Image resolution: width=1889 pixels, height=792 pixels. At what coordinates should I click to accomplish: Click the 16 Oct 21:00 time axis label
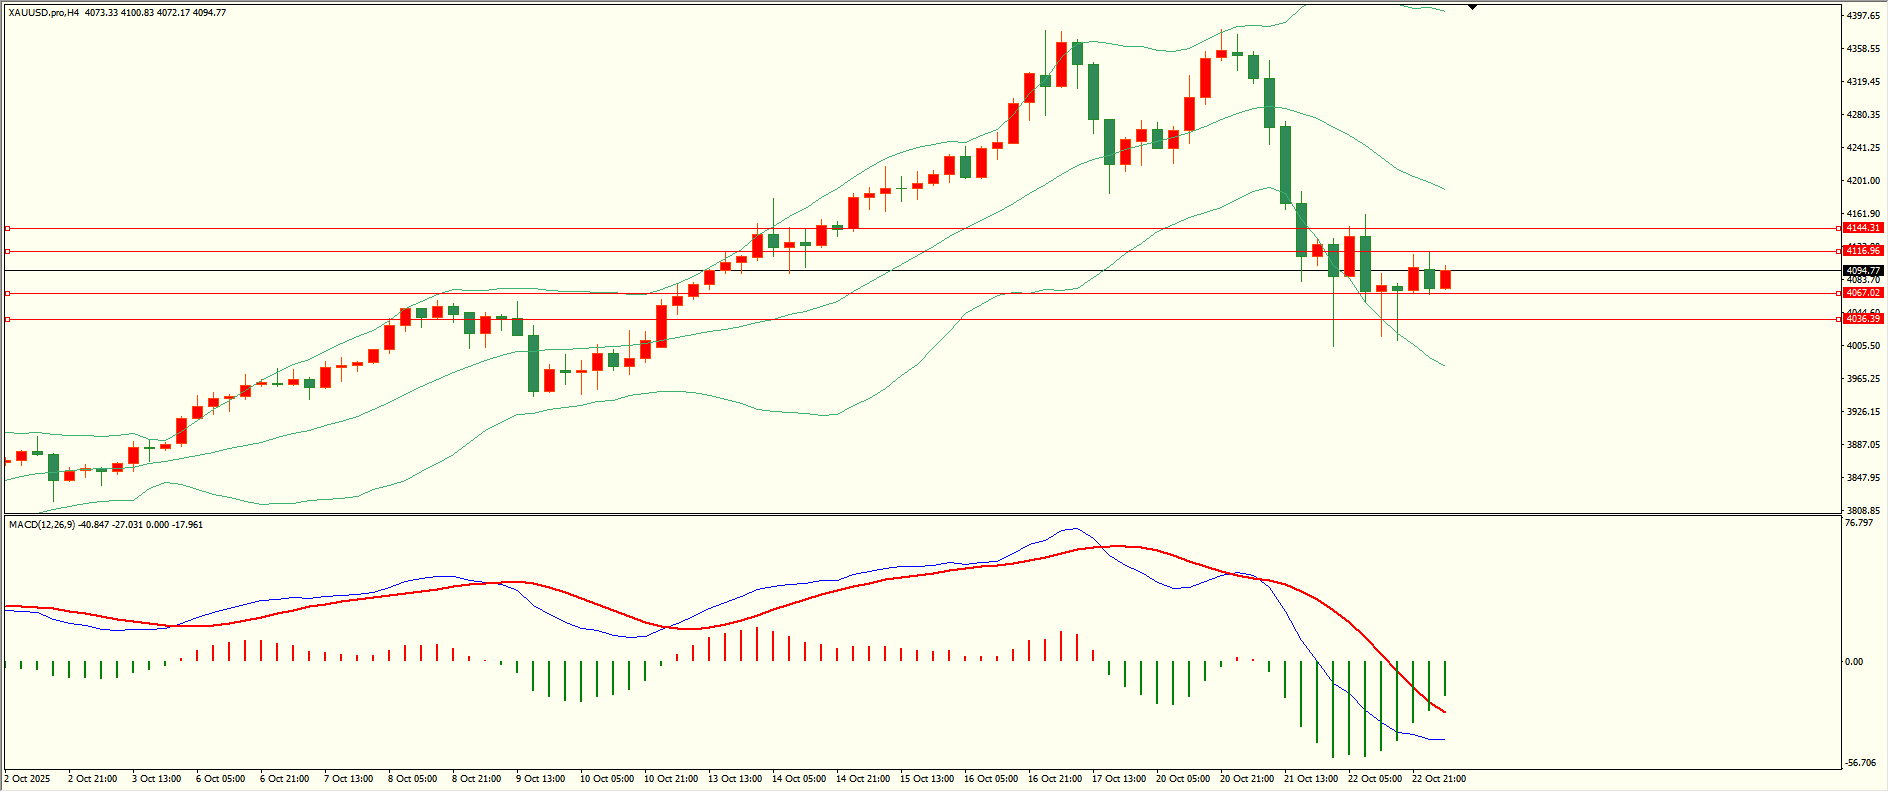coord(1054,778)
